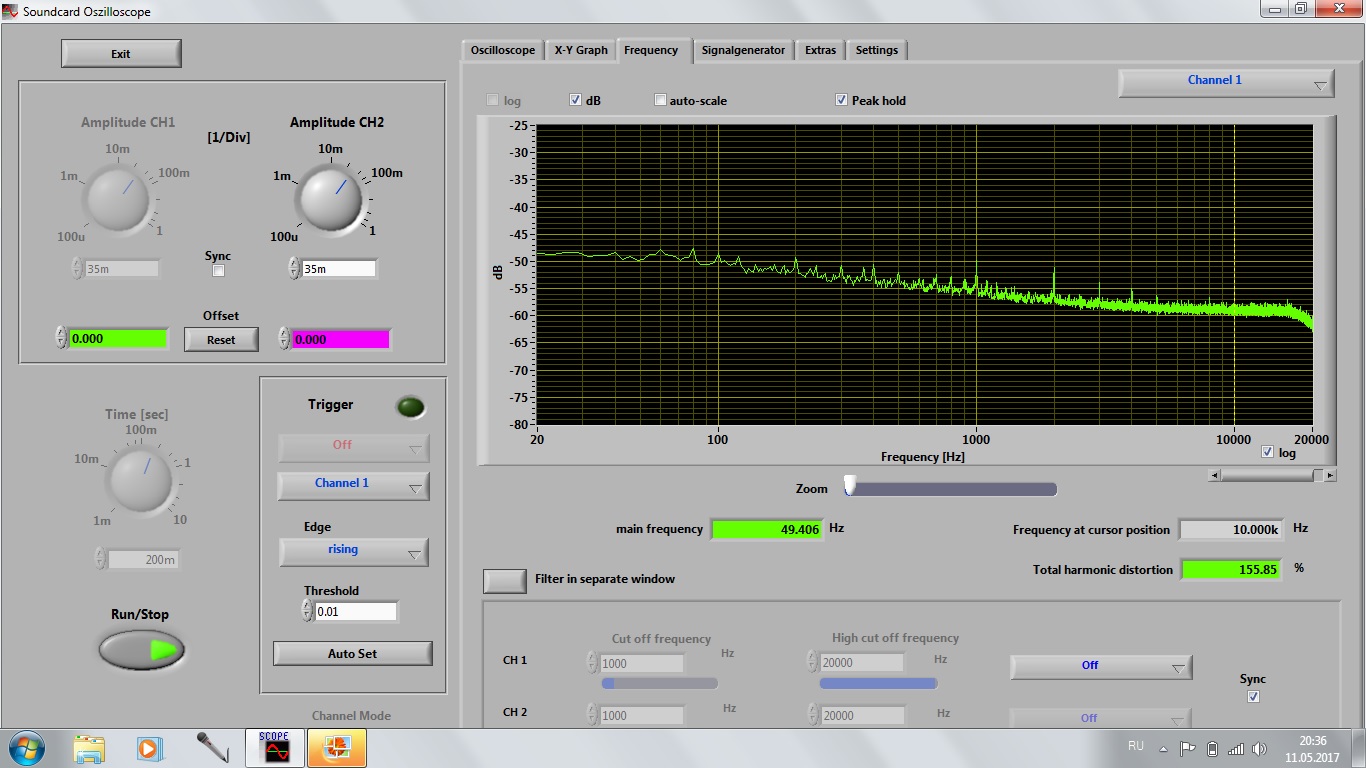The image size is (1366, 768).
Task: Toggle the dB checkbox
Action: (x=576, y=100)
